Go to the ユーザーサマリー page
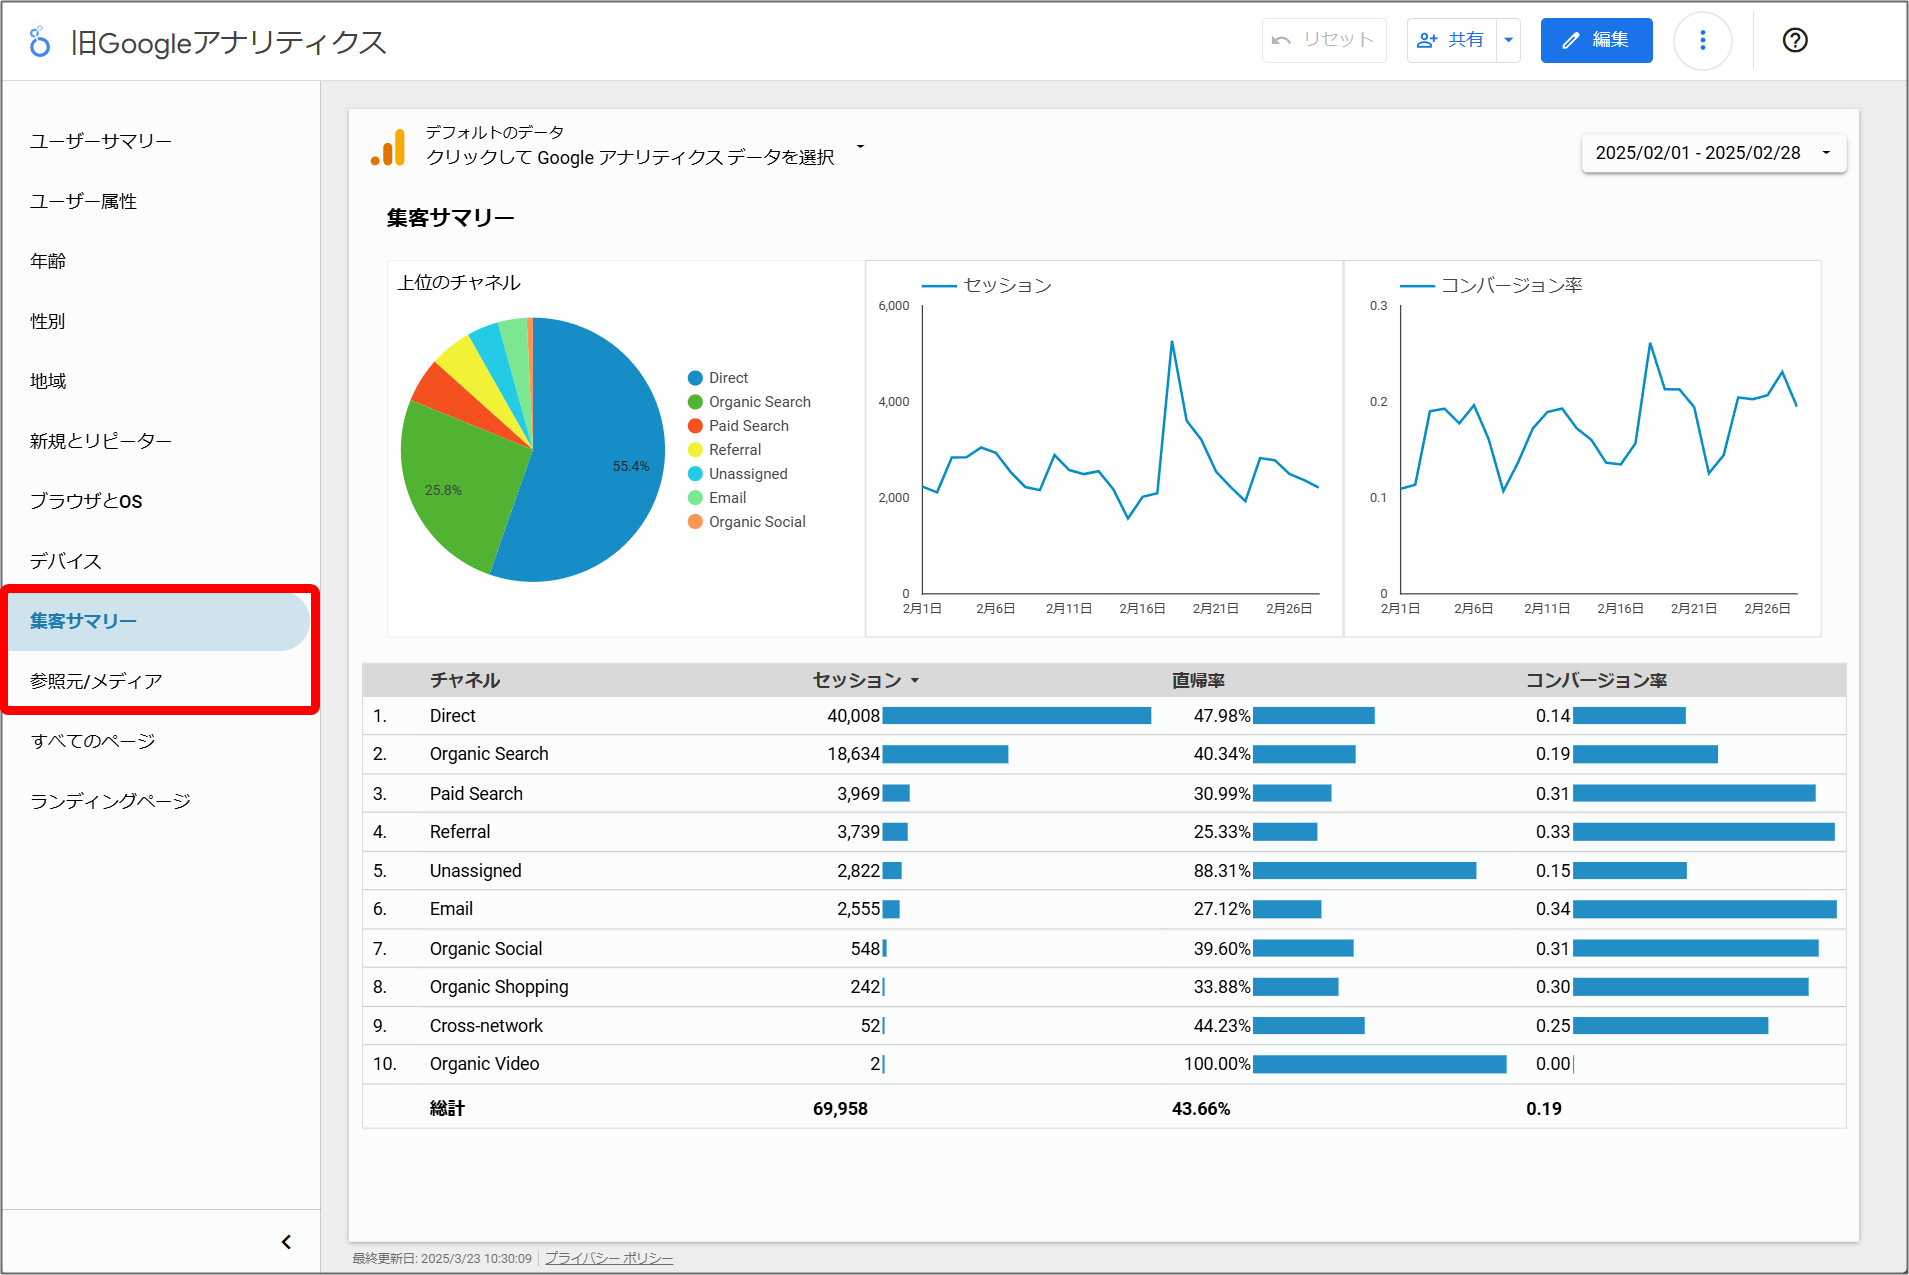Image resolution: width=1909 pixels, height=1275 pixels. point(101,141)
